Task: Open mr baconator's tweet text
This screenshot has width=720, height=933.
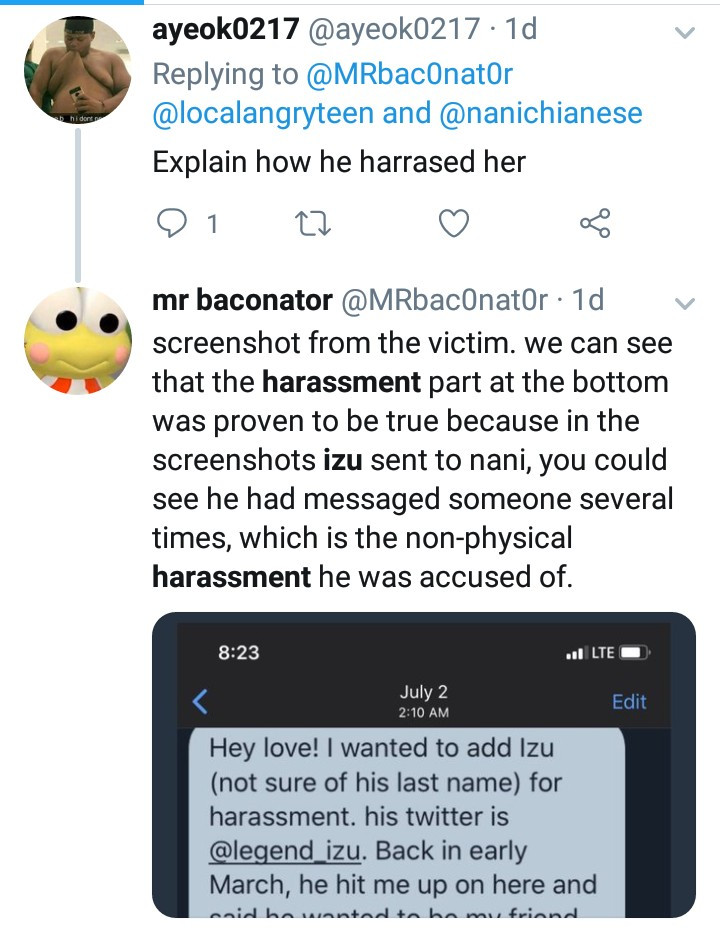Action: [x=412, y=460]
